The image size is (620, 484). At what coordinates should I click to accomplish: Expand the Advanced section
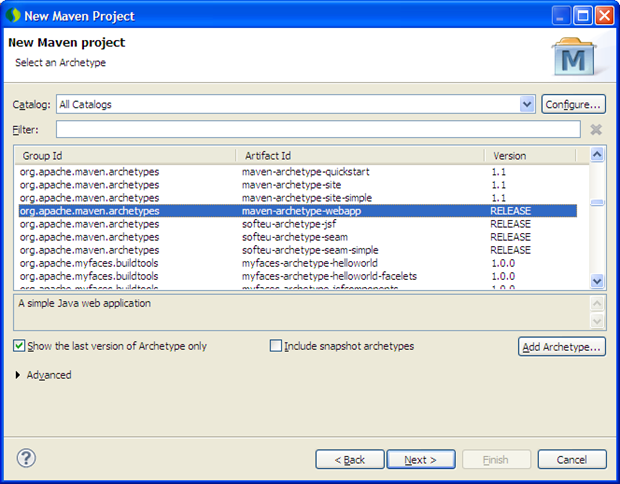(18, 375)
